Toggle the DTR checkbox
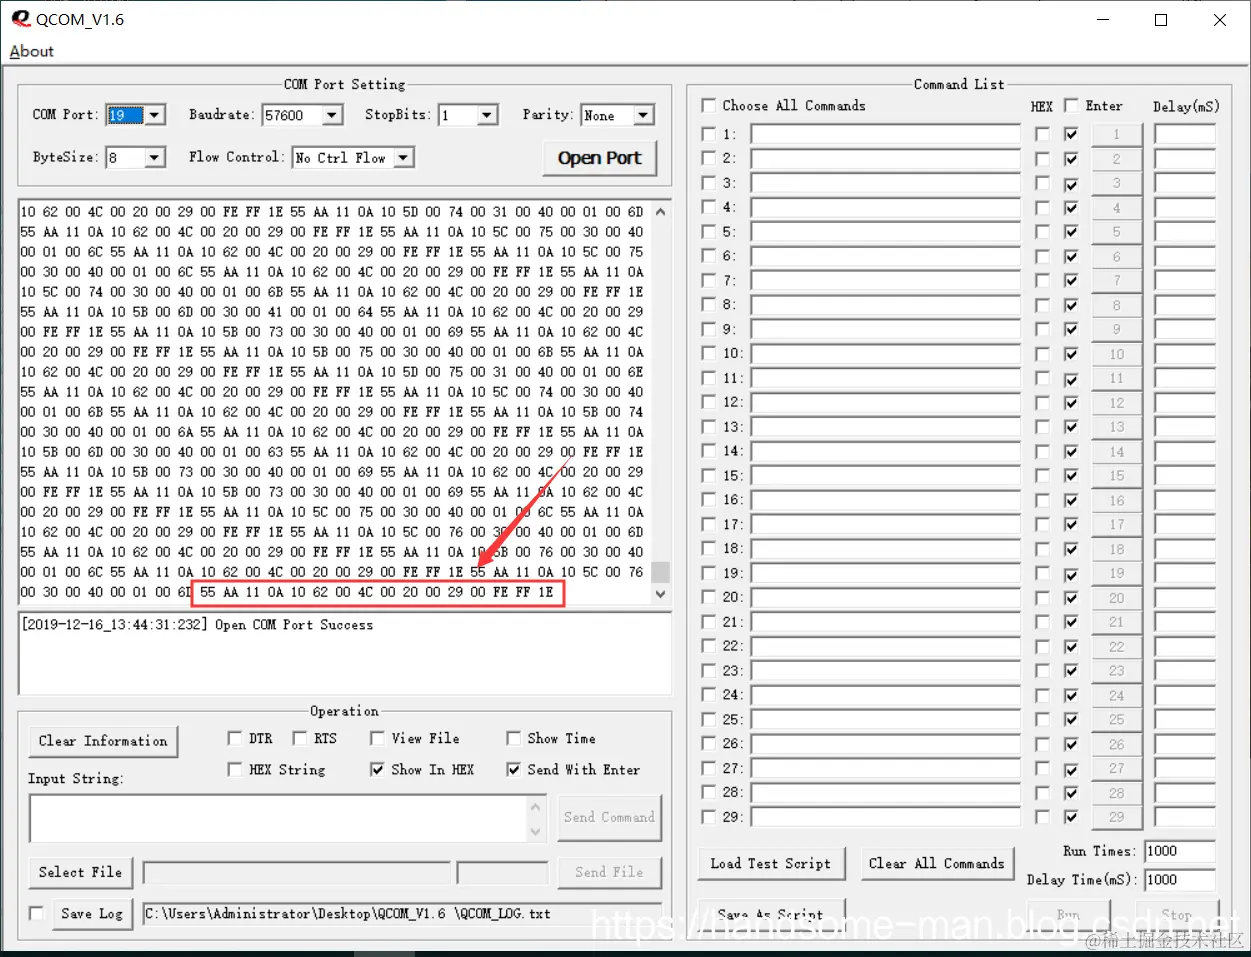Screen dimensions: 1251x957 [x=234, y=738]
